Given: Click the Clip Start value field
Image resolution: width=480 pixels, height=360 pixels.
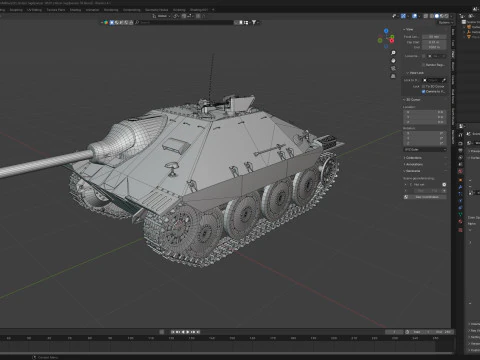Looking at the screenshot, I should (x=434, y=42).
